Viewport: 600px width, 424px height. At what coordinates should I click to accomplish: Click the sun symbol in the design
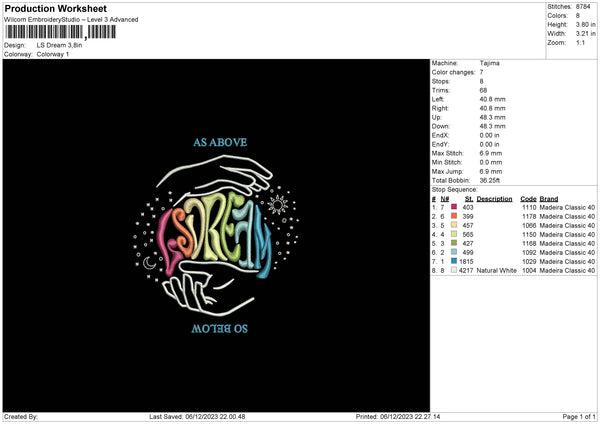coord(277,205)
